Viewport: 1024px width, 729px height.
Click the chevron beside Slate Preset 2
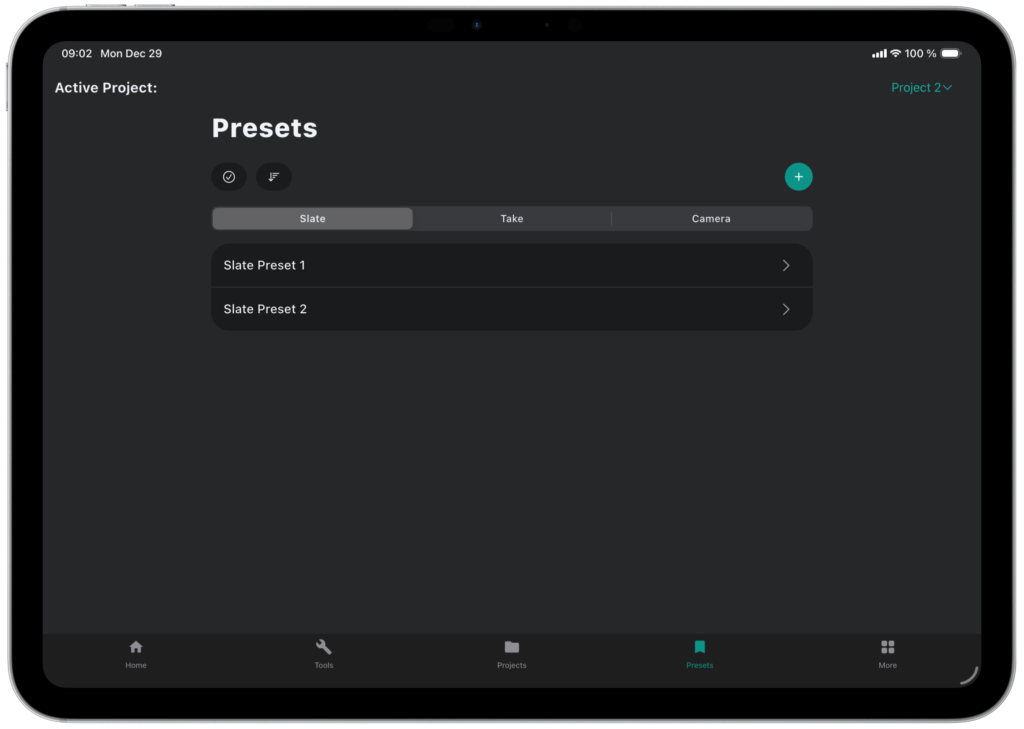(x=786, y=310)
